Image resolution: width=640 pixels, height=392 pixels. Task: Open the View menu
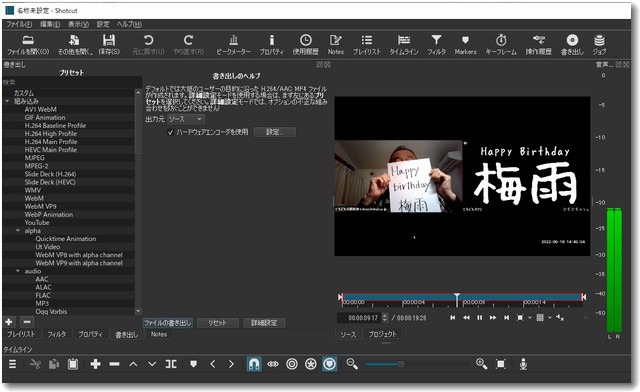(x=78, y=24)
